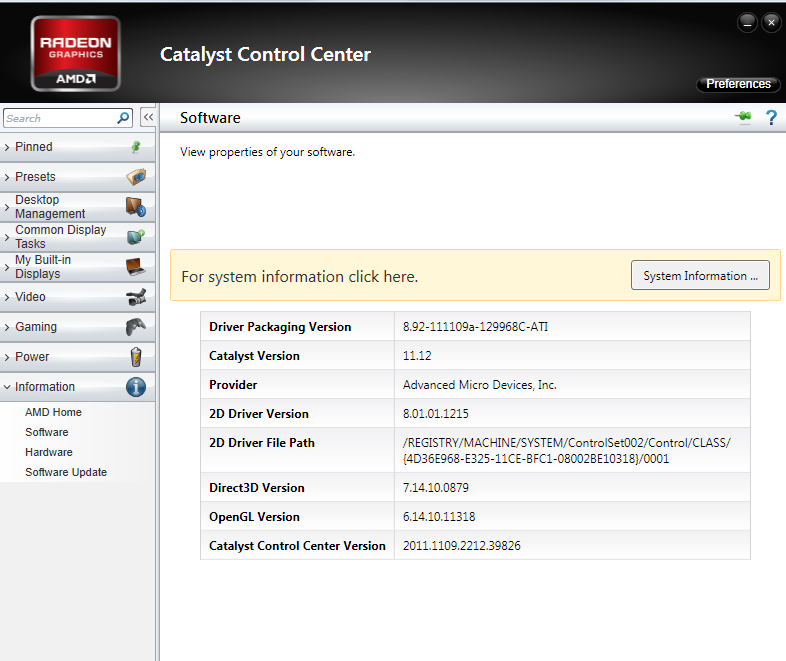Click the Presets icon
Image resolution: width=786 pixels, height=661 pixels.
(136, 176)
